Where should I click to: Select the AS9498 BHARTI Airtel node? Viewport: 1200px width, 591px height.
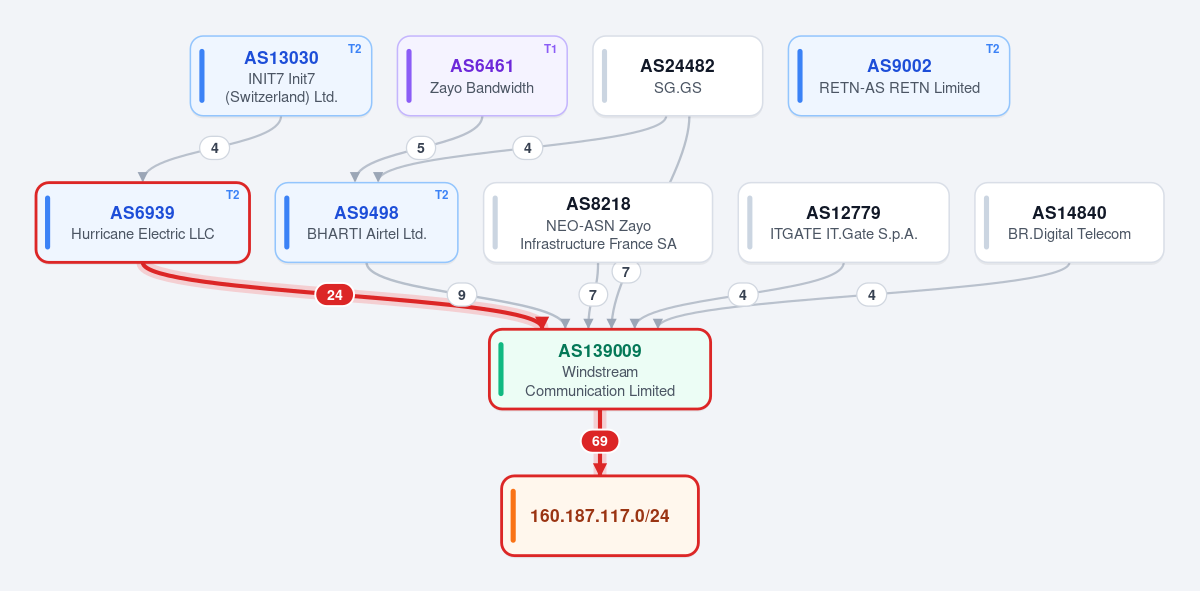pyautogui.click(x=367, y=223)
